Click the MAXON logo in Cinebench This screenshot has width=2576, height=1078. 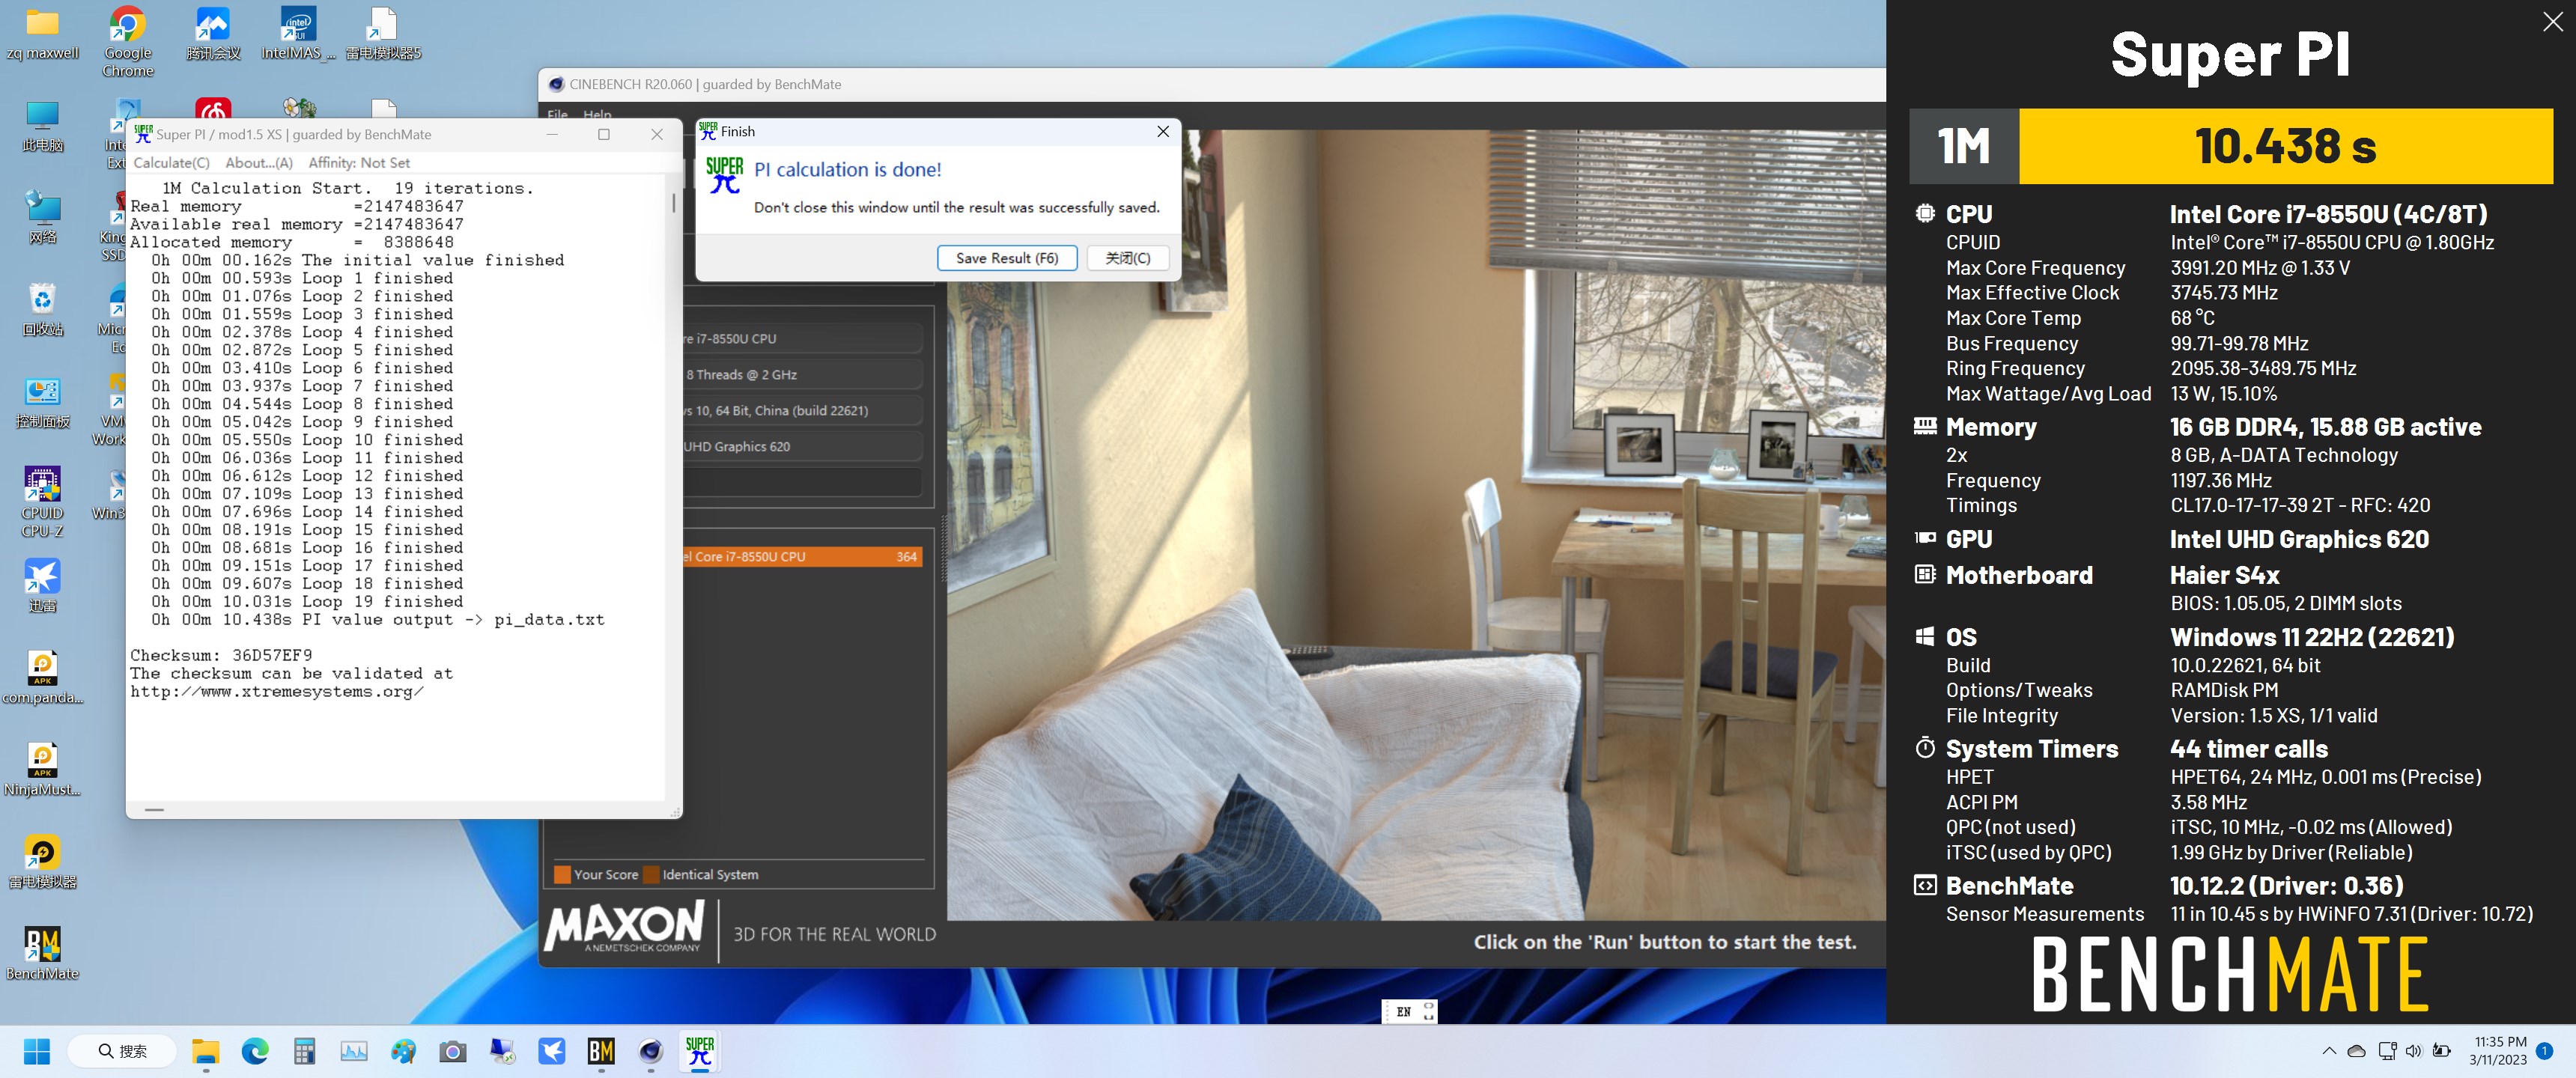coord(624,927)
